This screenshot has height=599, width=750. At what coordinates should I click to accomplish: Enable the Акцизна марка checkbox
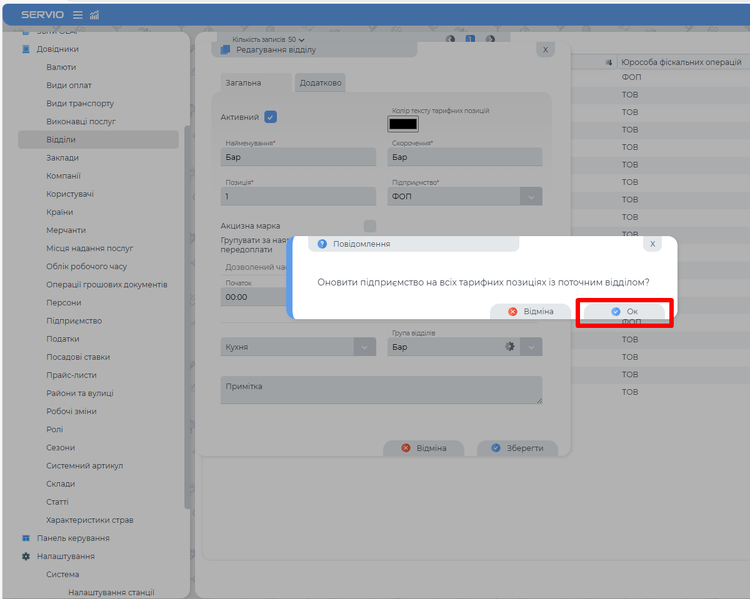[370, 226]
